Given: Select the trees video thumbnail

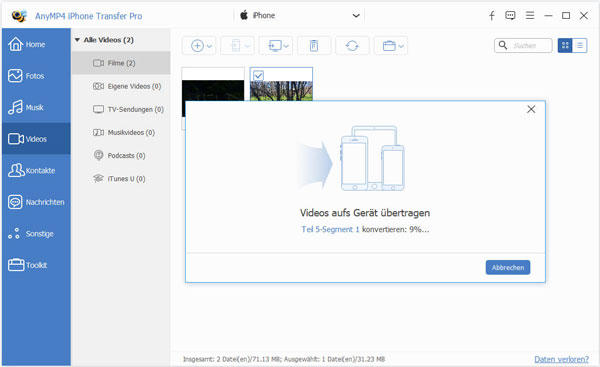Looking at the screenshot, I should point(281,90).
